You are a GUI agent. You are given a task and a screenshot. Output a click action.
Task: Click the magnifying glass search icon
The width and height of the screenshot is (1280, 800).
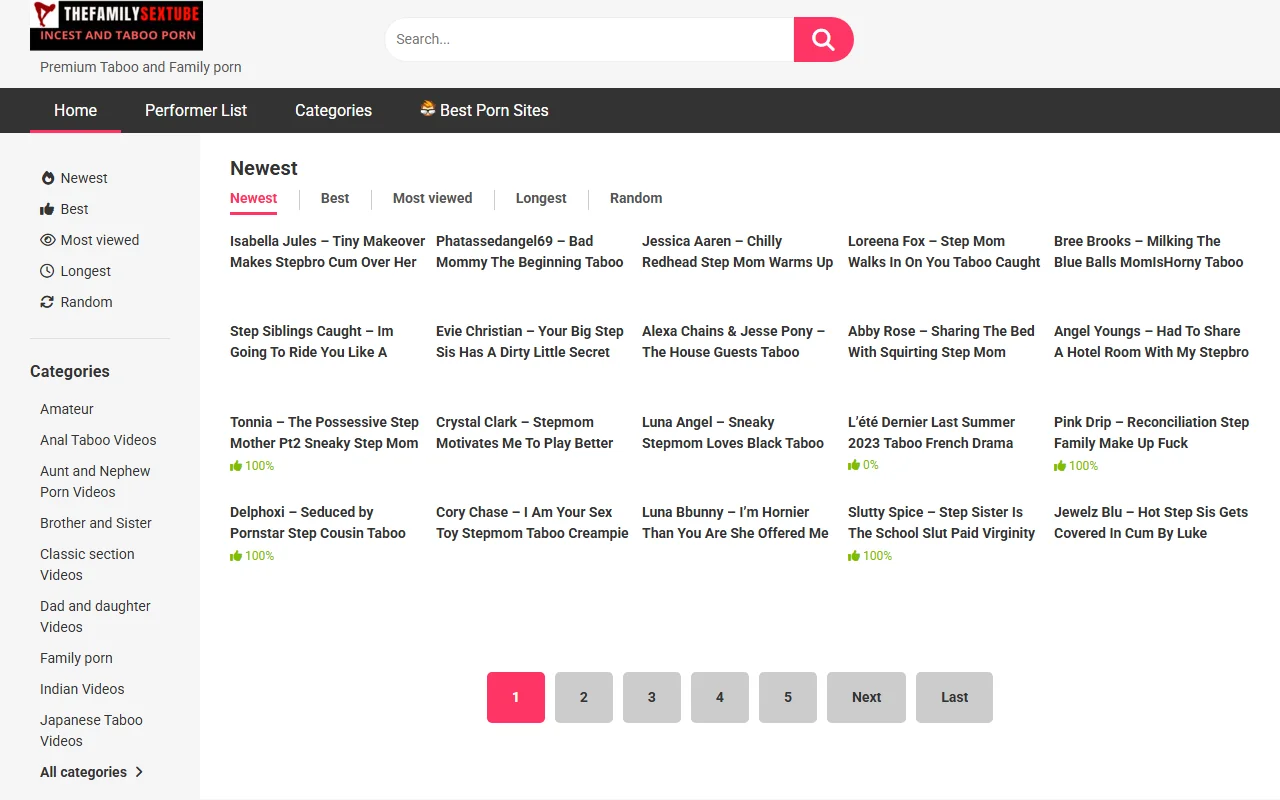(x=823, y=39)
